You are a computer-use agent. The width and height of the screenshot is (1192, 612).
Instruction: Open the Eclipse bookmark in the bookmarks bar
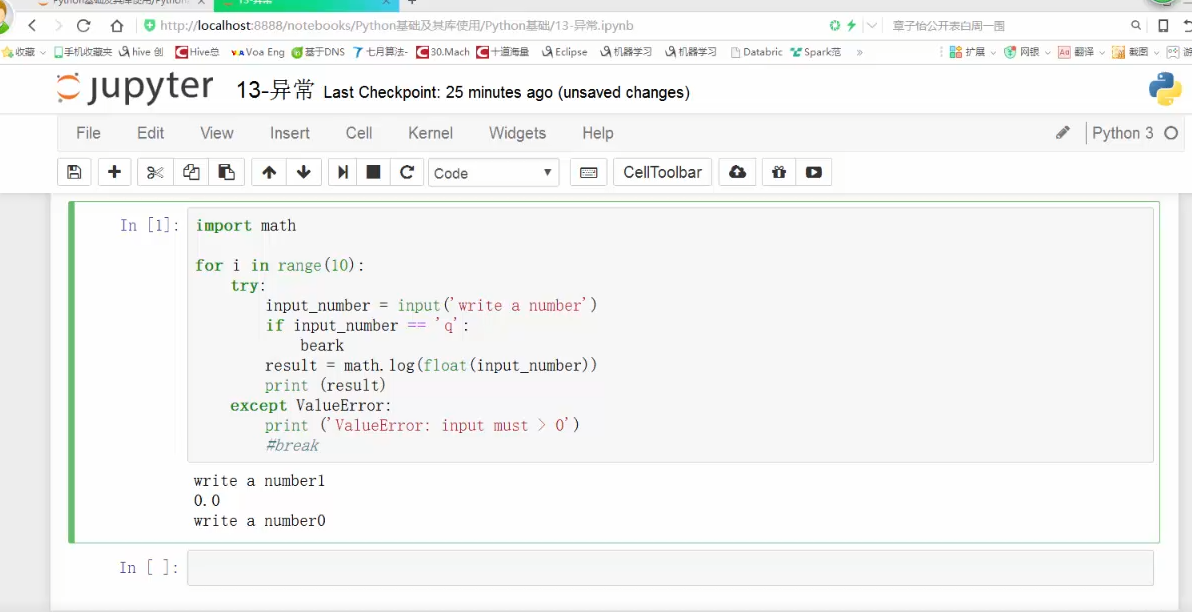click(565, 52)
